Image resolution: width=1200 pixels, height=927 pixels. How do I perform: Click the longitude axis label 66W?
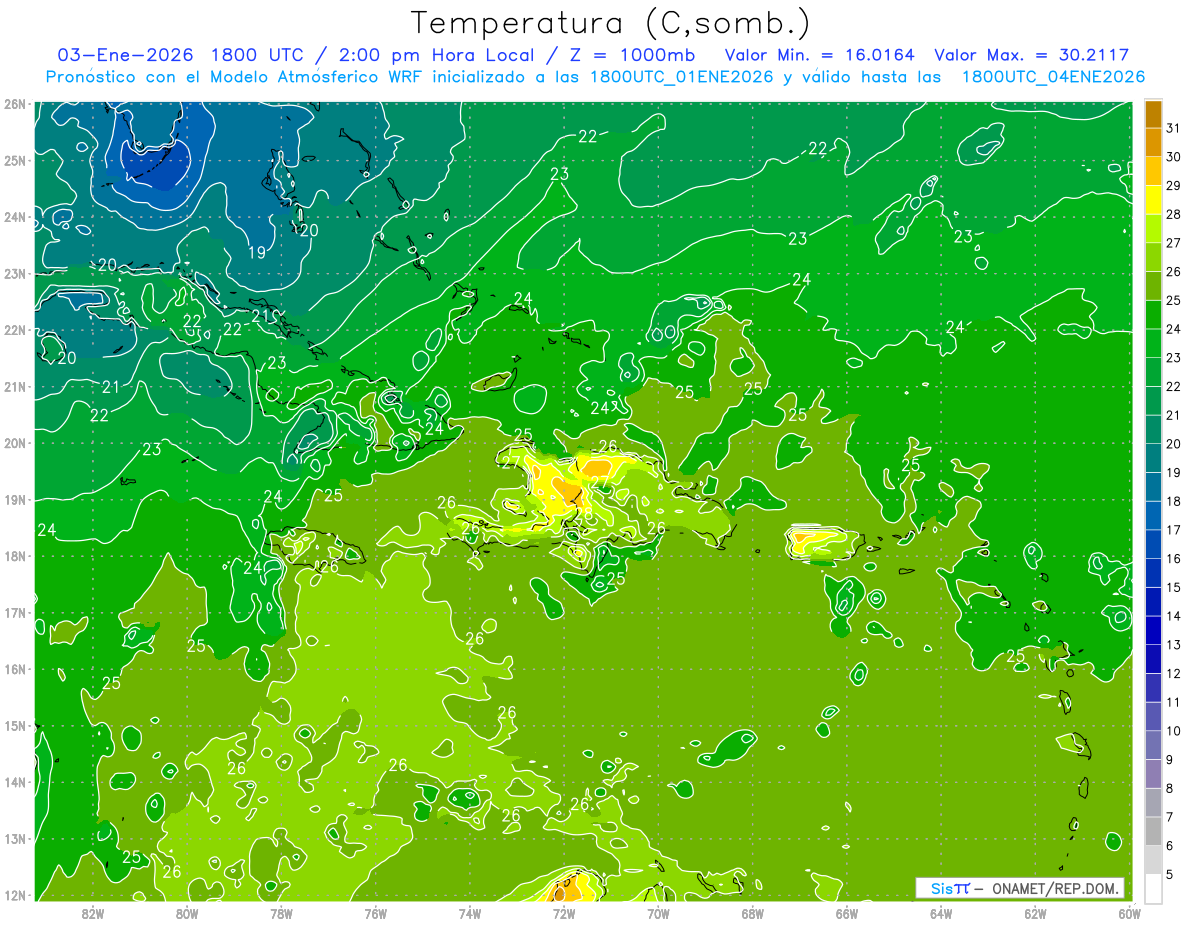[x=847, y=913]
